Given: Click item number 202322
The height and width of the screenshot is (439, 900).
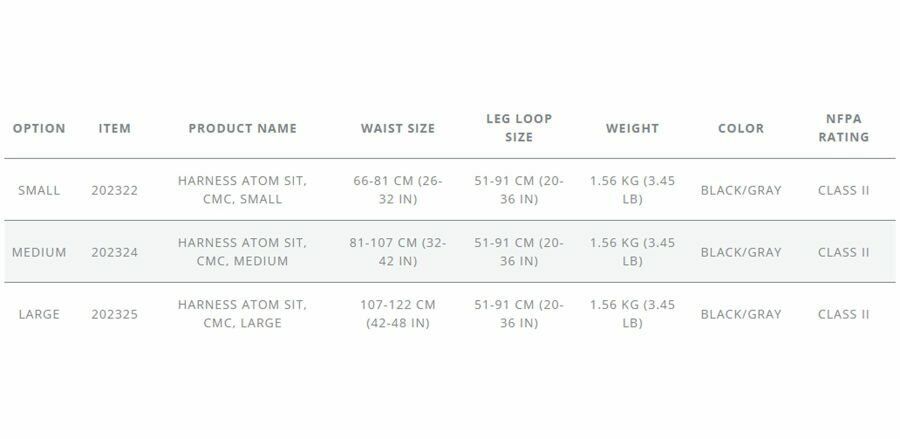Looking at the screenshot, I should 115,190.
